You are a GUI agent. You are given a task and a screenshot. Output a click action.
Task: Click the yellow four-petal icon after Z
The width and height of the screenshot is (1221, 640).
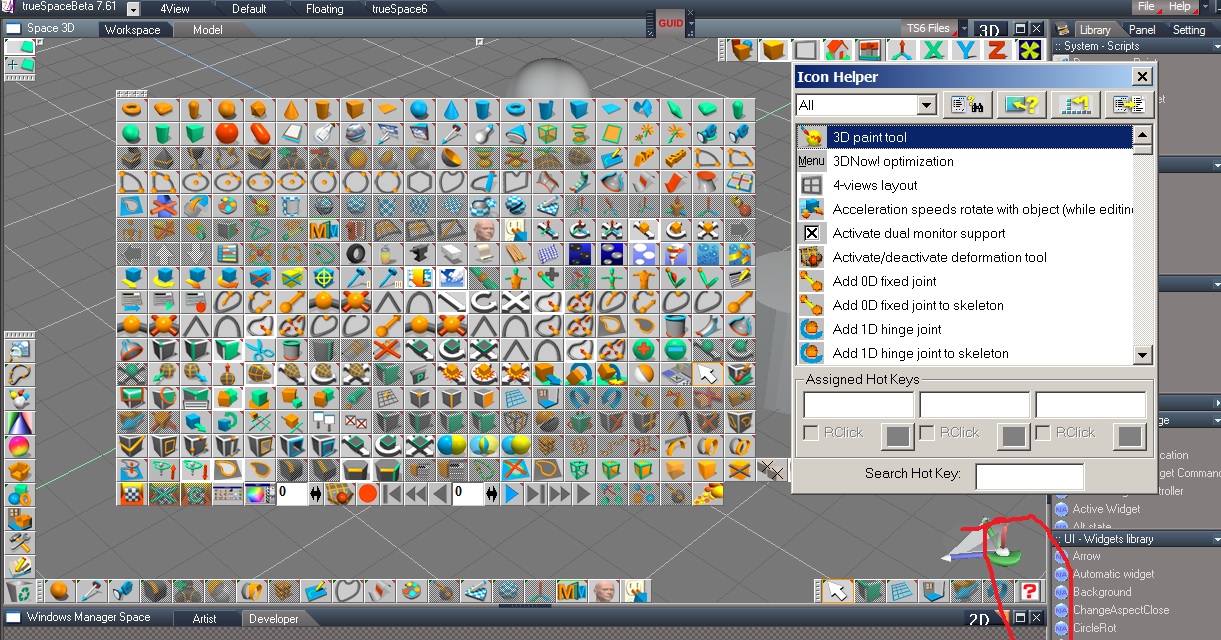click(x=1030, y=50)
